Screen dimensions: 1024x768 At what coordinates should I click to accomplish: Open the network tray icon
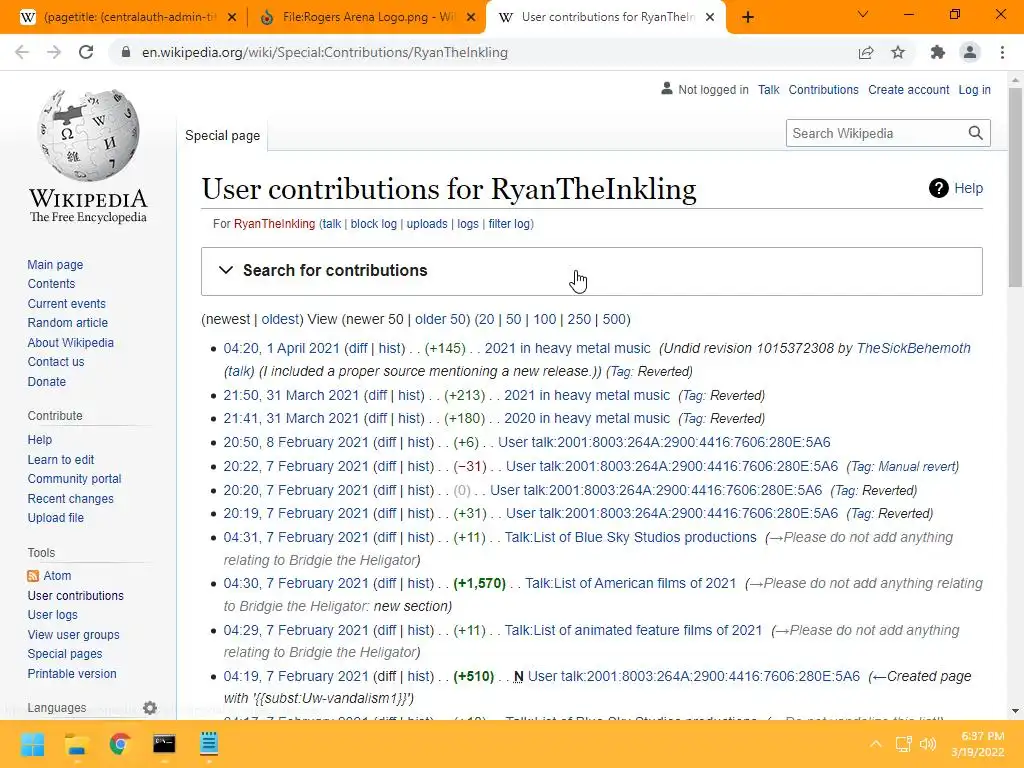[904, 744]
